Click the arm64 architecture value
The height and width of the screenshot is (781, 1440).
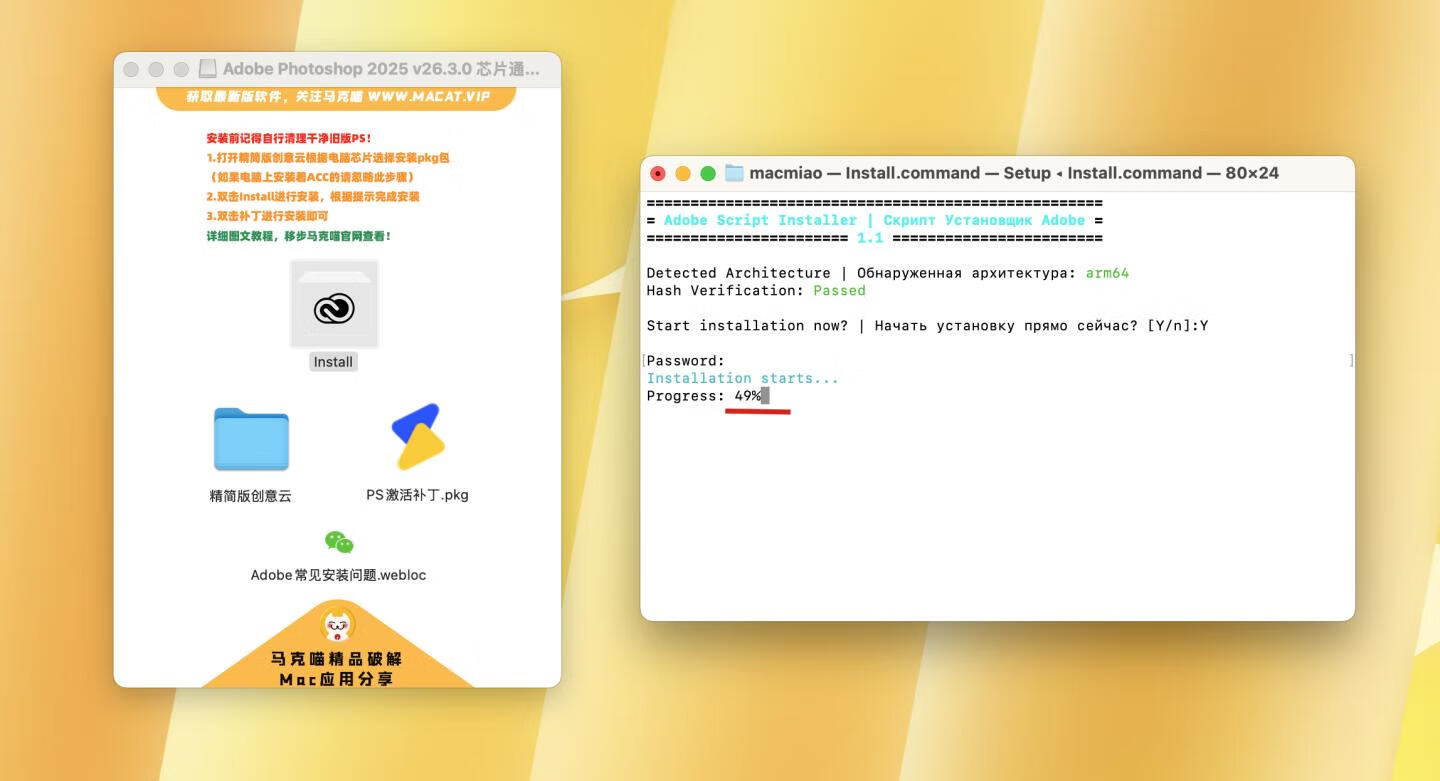point(1107,273)
